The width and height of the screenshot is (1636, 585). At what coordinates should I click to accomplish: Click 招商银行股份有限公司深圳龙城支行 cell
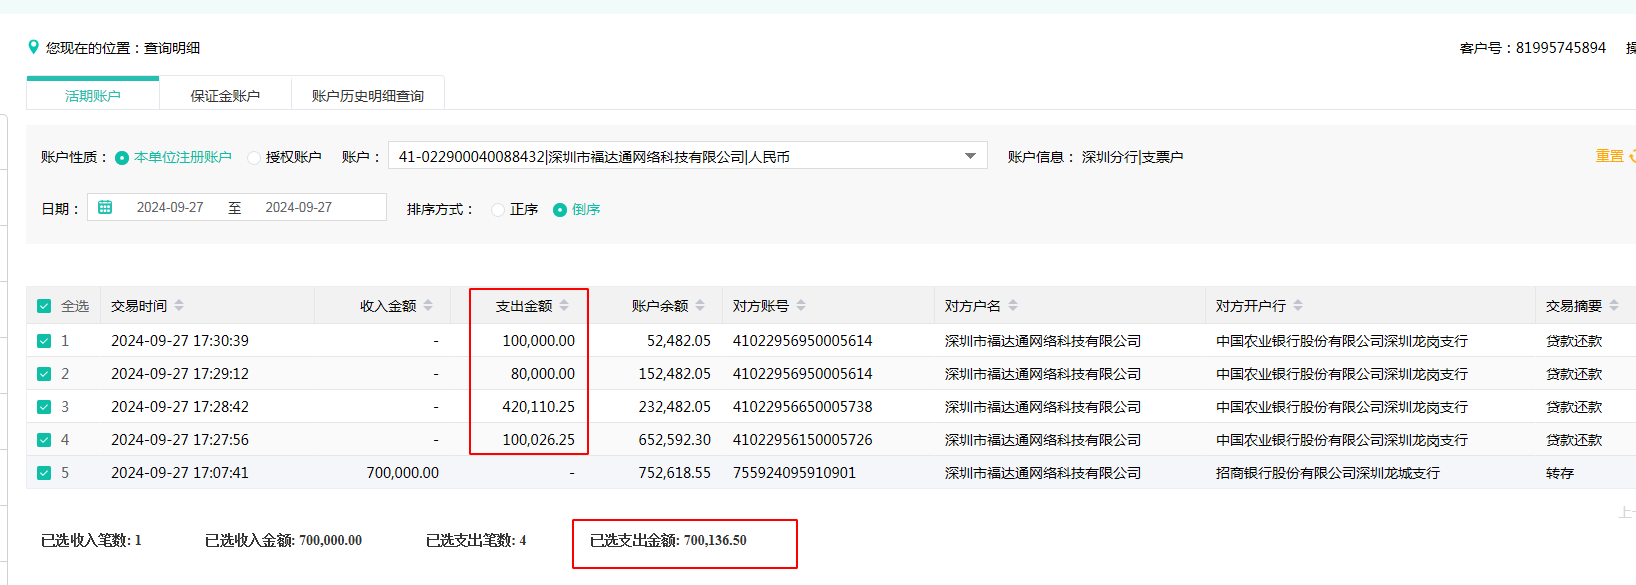pos(1328,473)
